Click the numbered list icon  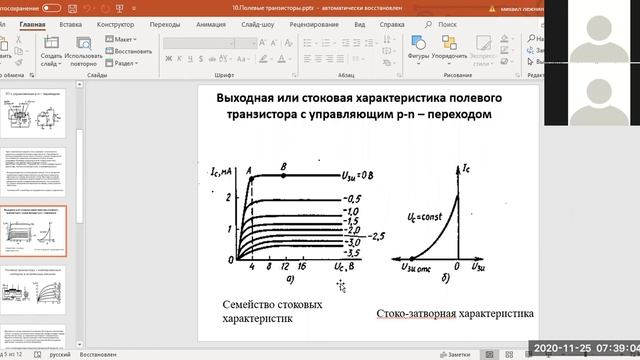point(326,43)
